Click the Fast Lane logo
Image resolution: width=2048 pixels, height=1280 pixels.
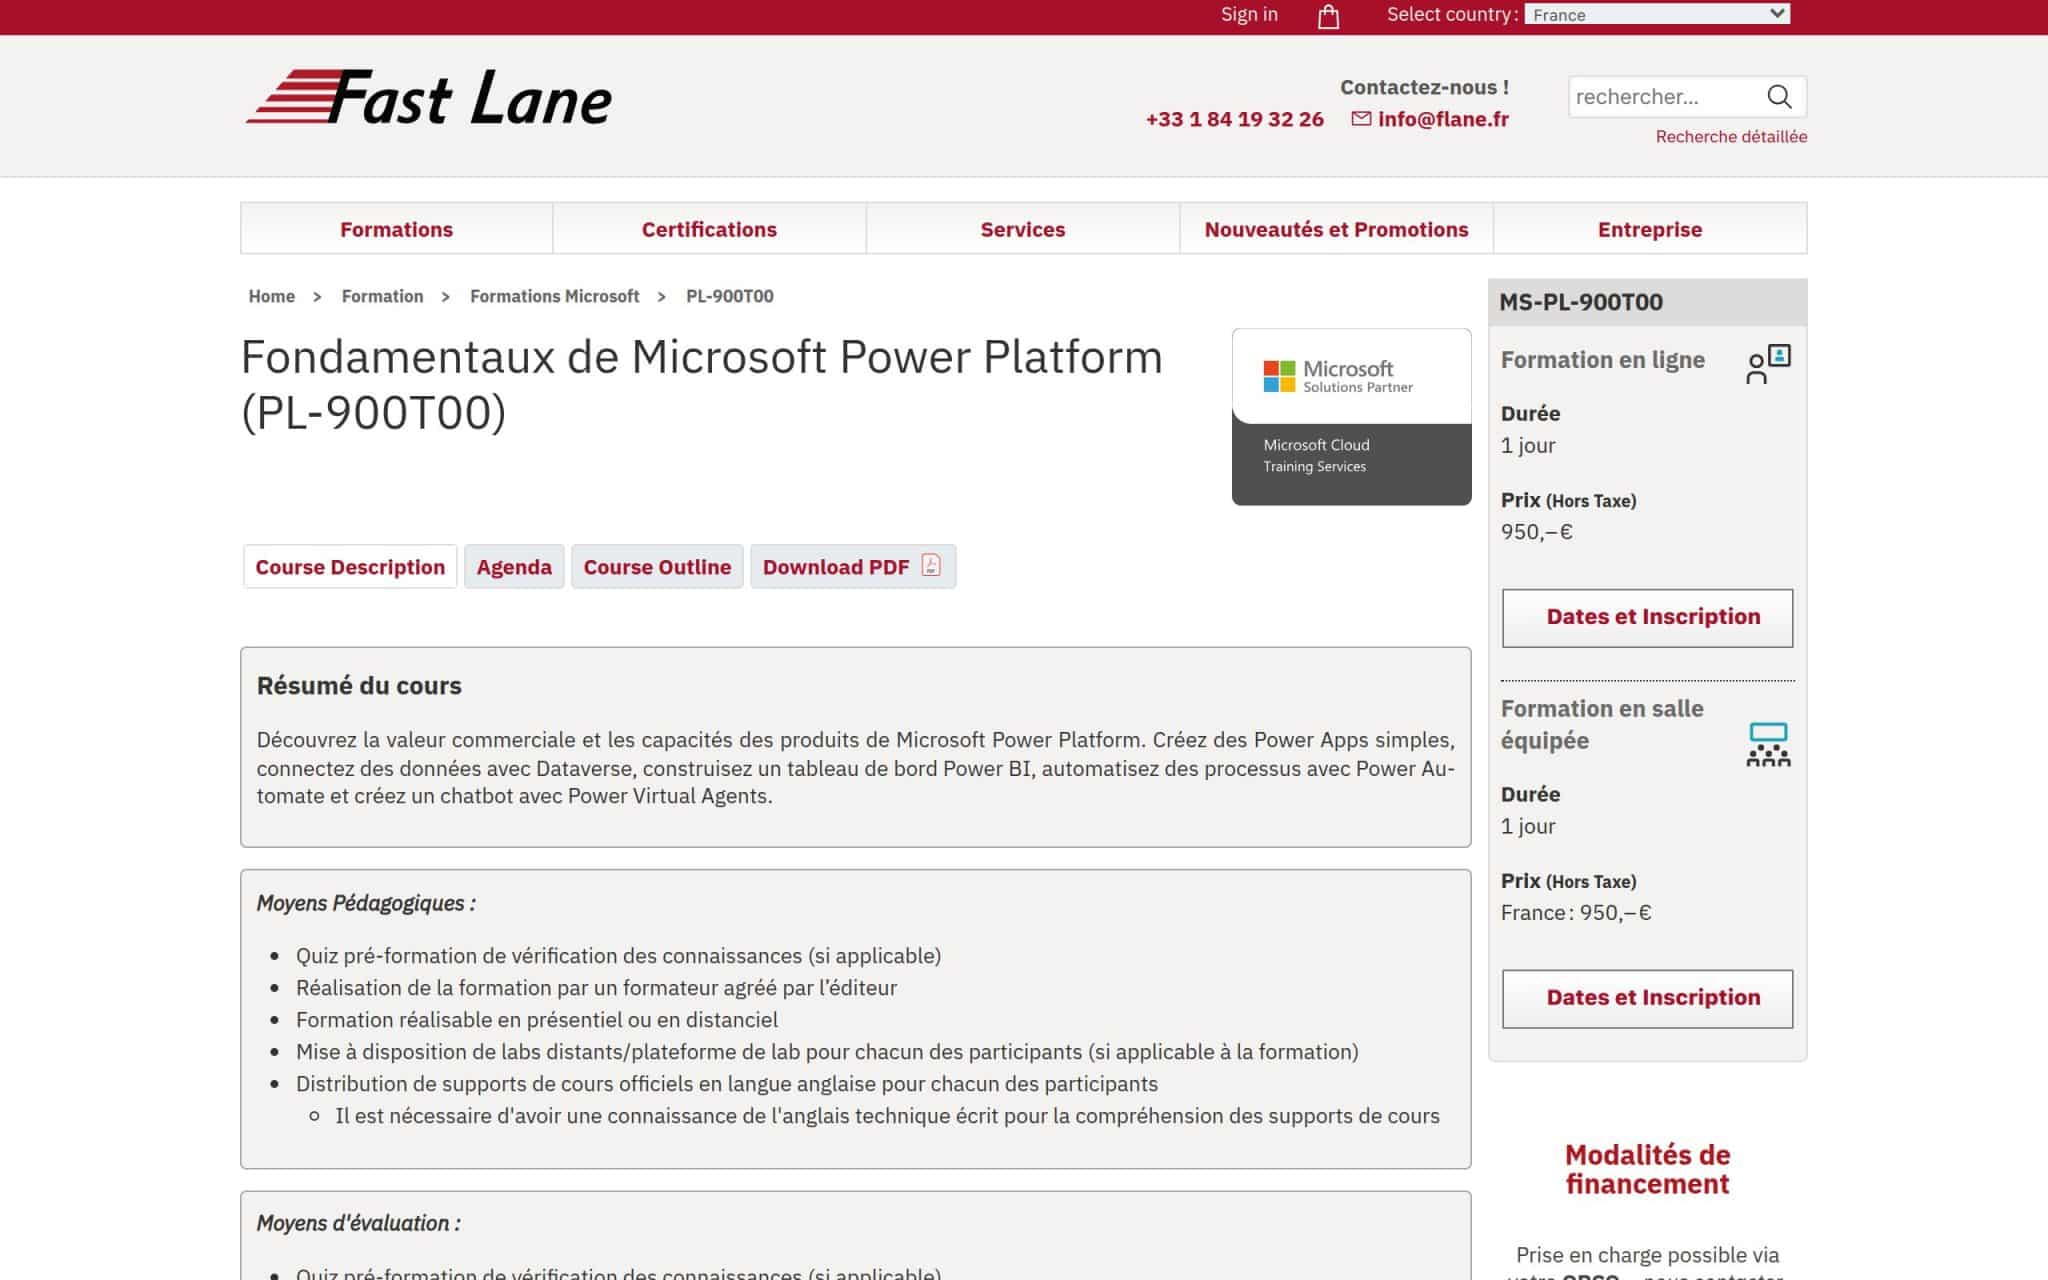tap(429, 98)
